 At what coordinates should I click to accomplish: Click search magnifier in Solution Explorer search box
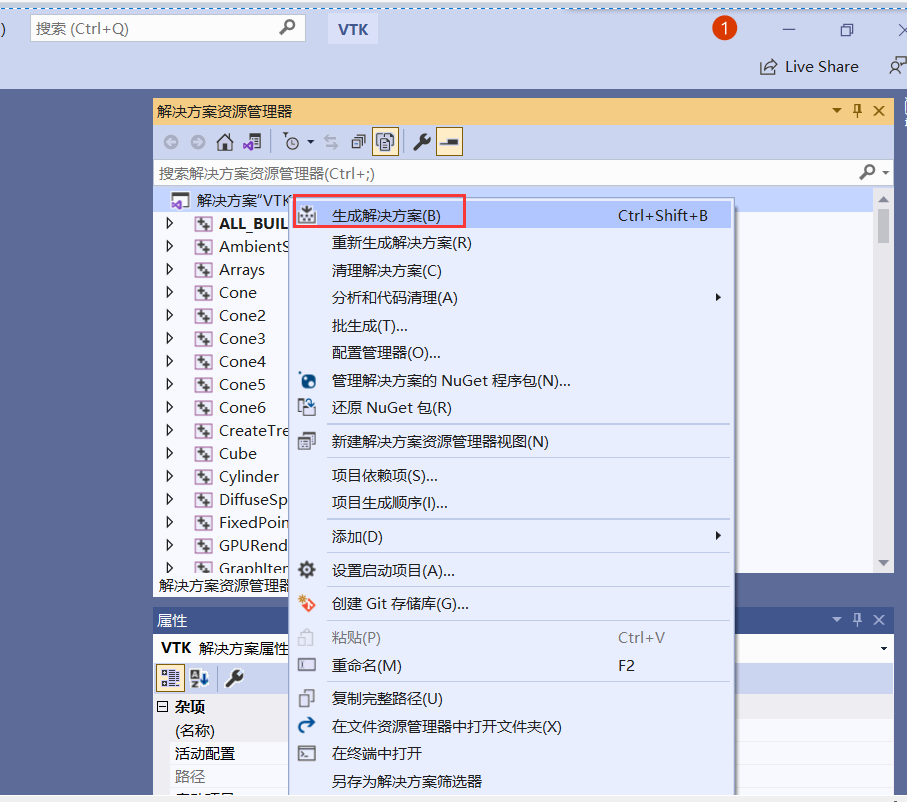tap(867, 172)
